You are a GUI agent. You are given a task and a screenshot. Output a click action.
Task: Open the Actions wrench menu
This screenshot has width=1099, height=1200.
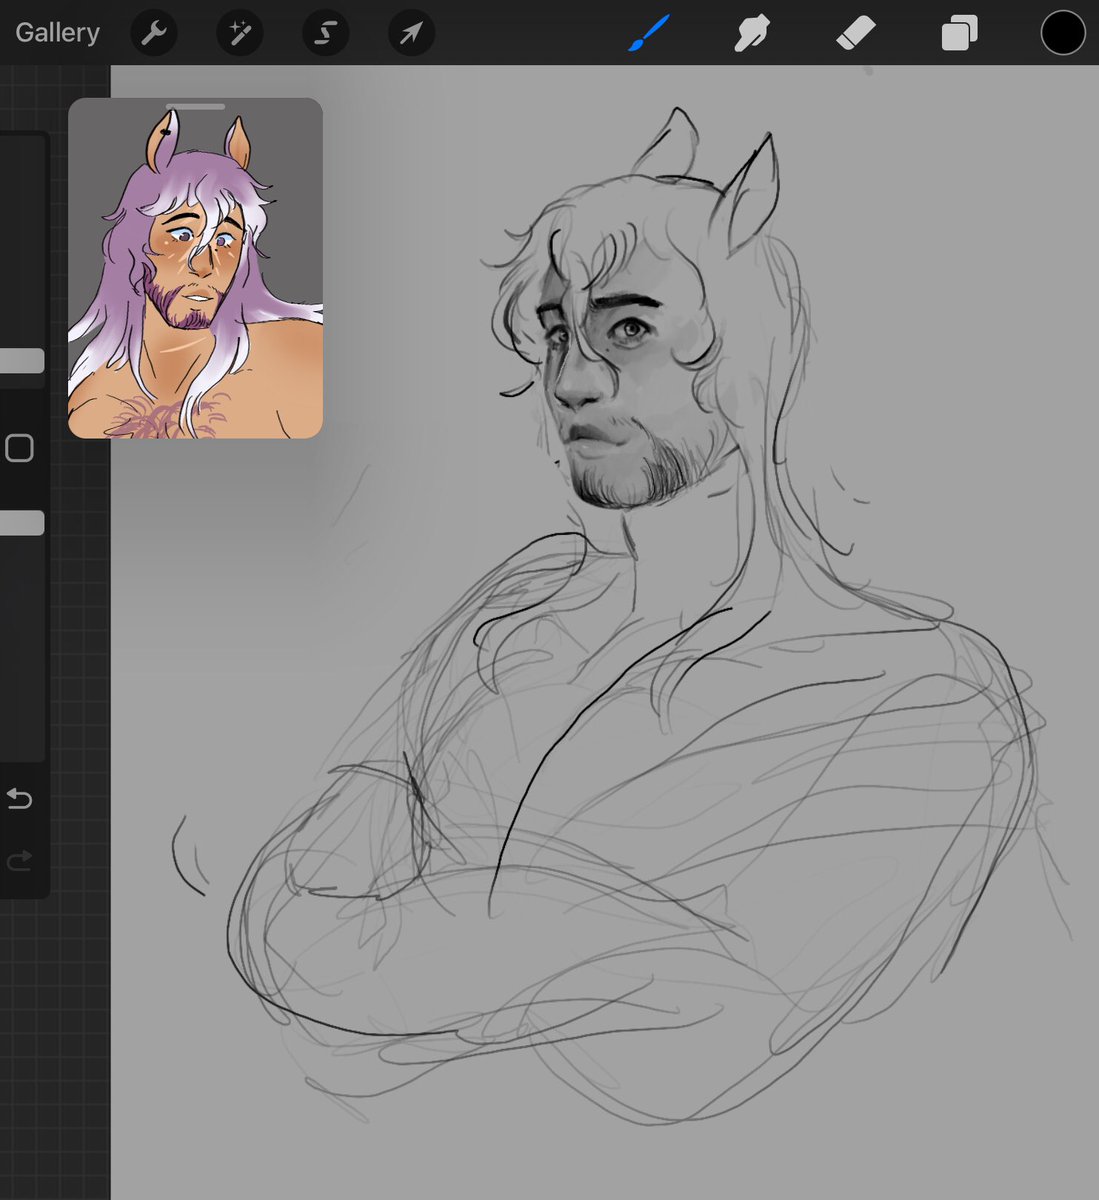[155, 34]
